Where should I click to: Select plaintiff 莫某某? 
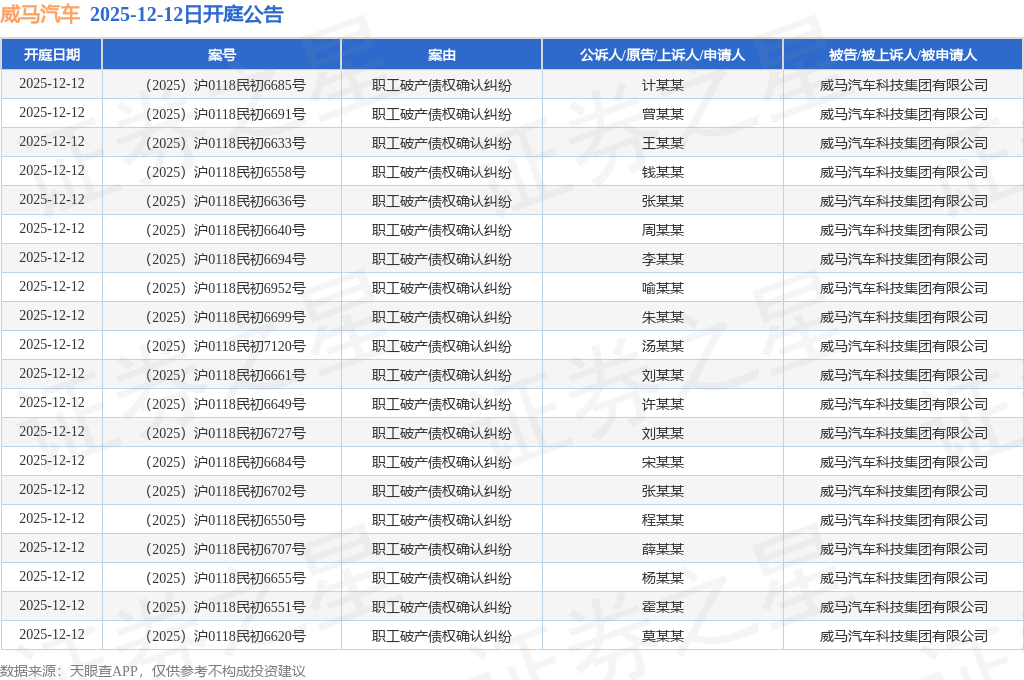pos(663,636)
